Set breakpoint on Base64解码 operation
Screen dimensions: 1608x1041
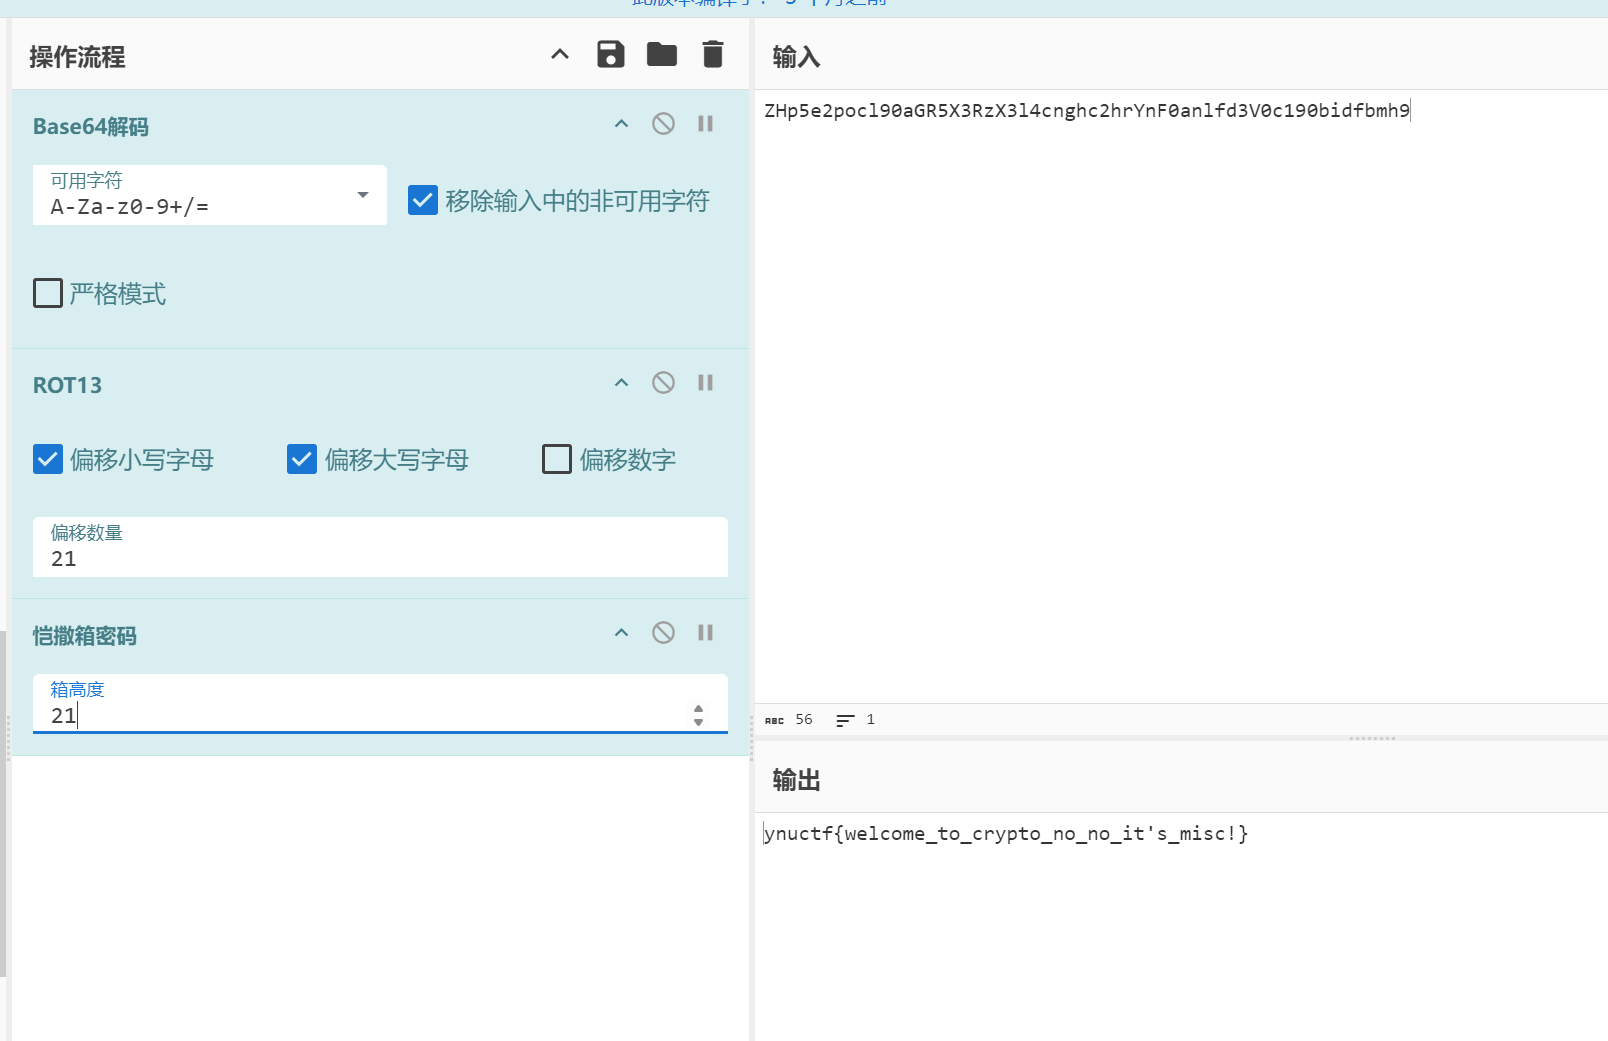[x=705, y=124]
